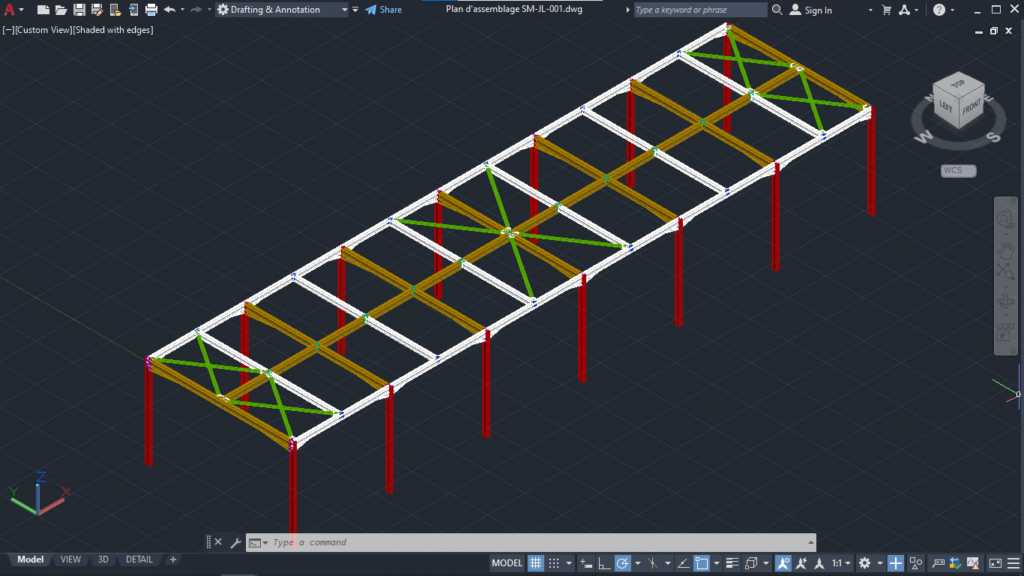Toggle Dynamic Input
1024x576 pixels.
tap(586, 563)
